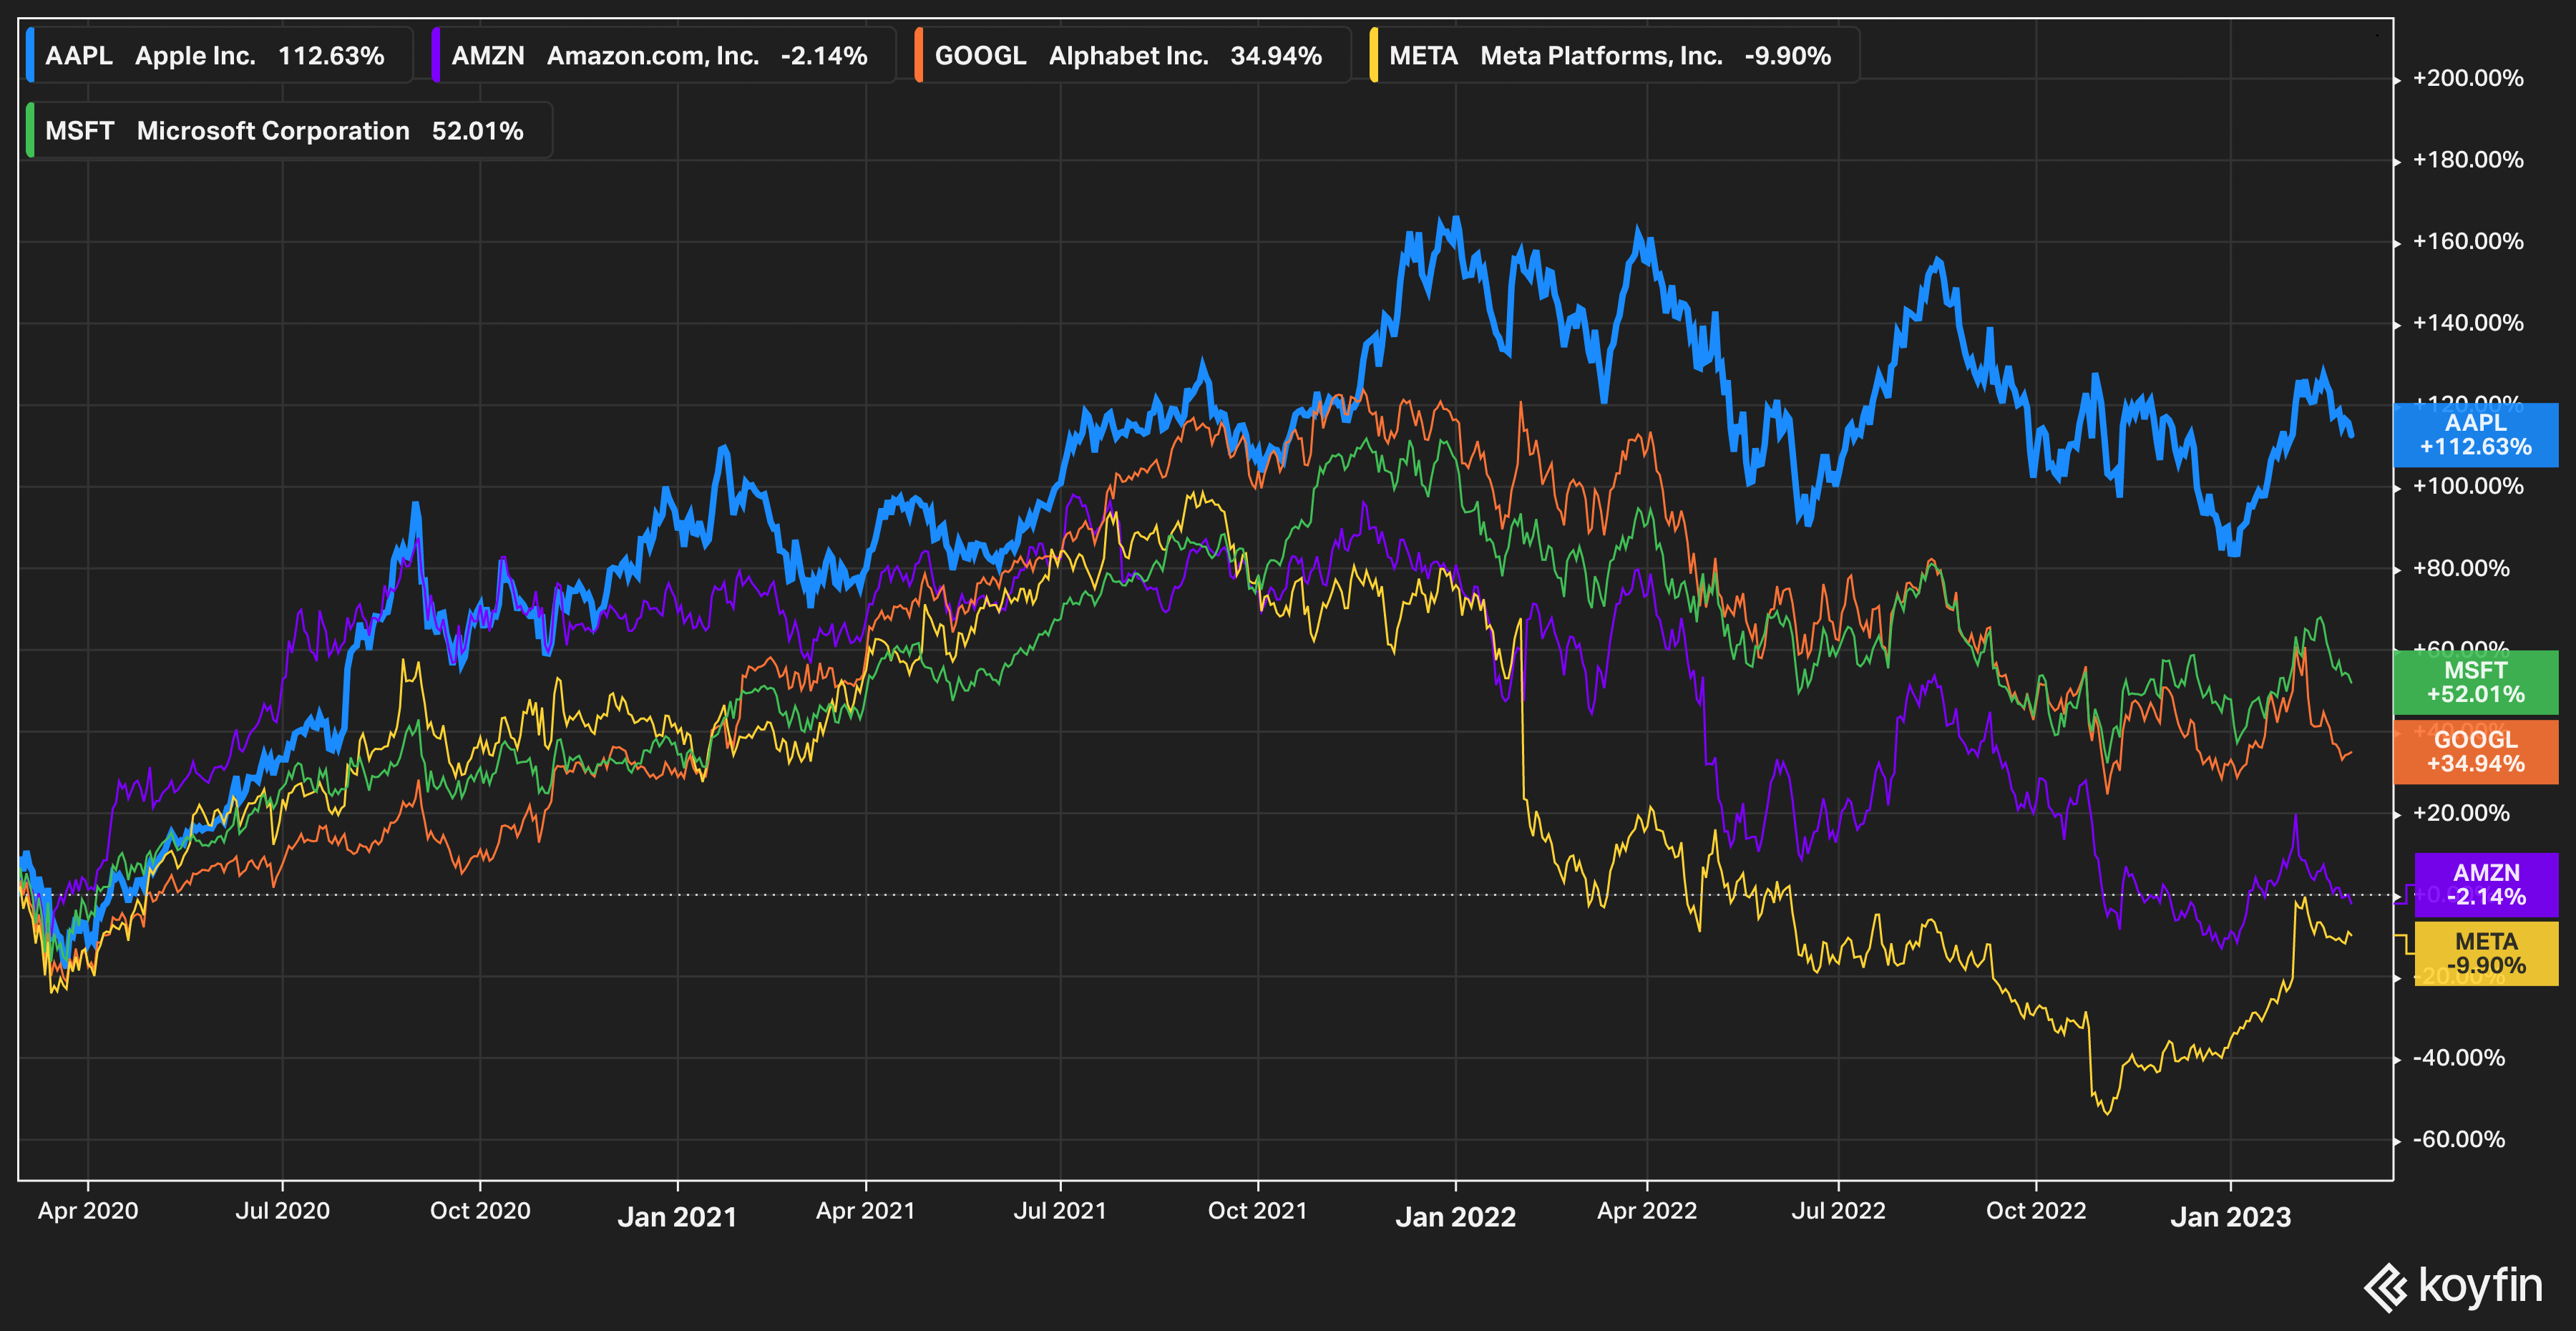Click the Apr 2022 time-axis label
Screen dimensions: 2576x1331
click(1647, 1211)
